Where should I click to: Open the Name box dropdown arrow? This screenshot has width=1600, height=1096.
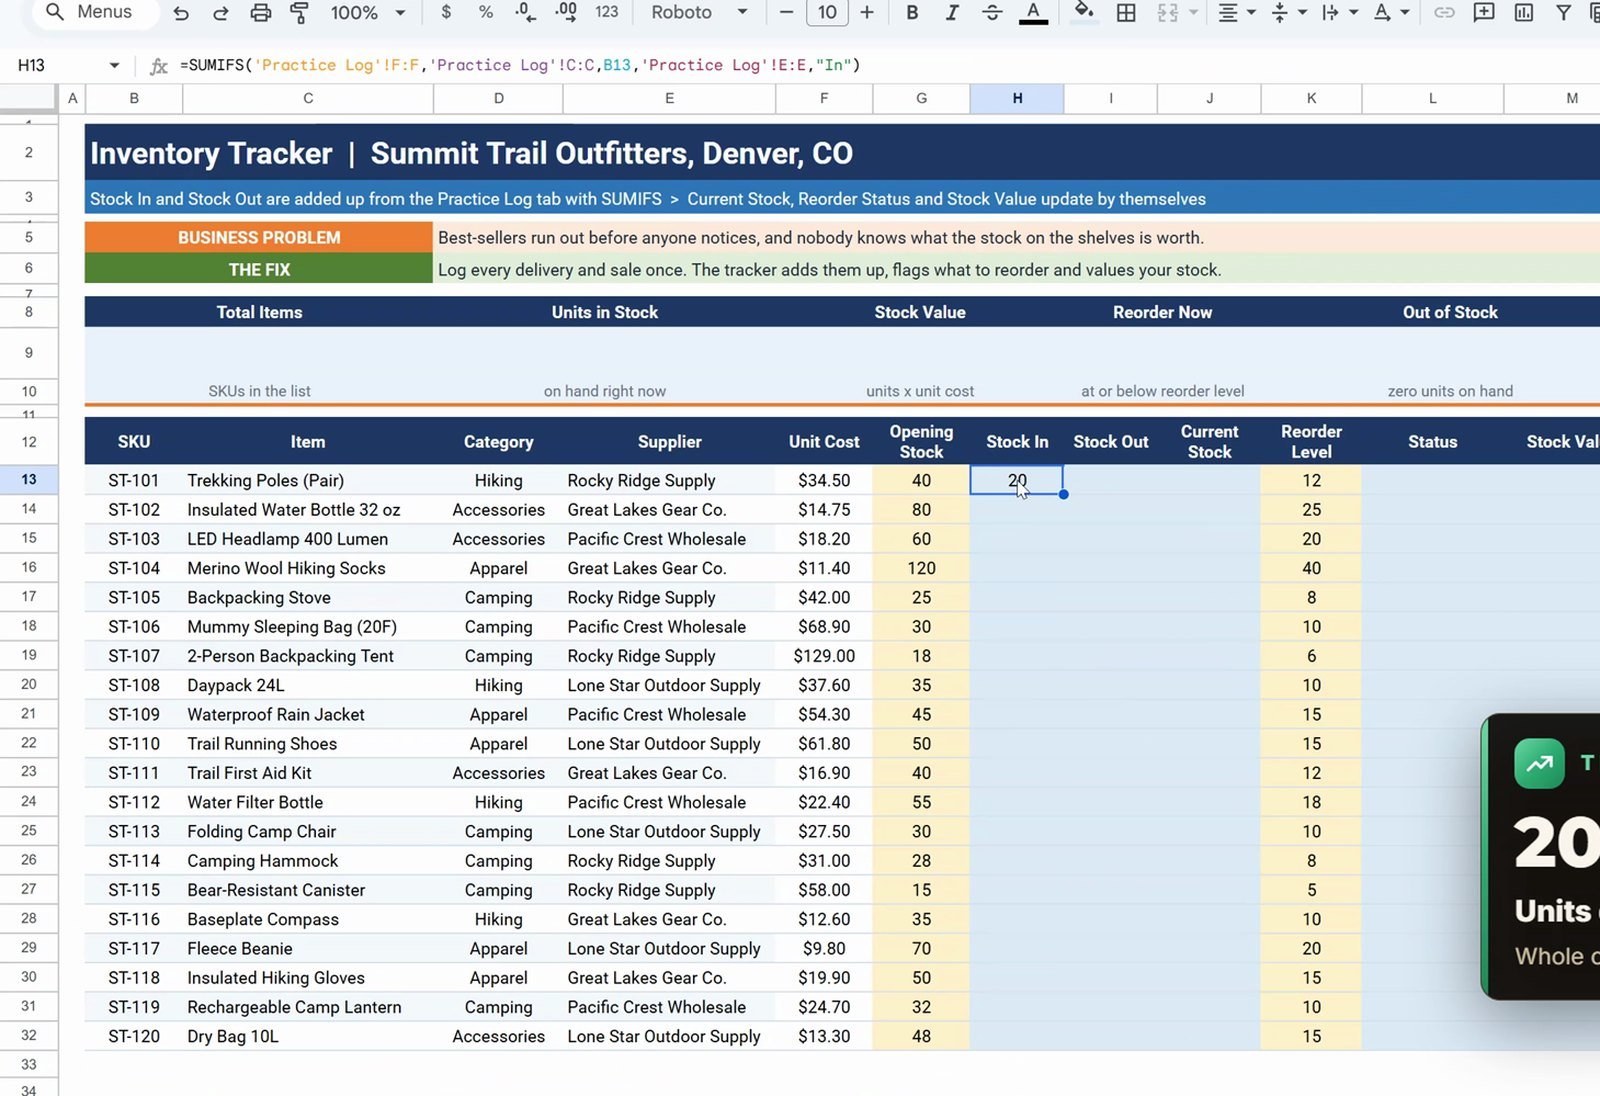coord(114,65)
